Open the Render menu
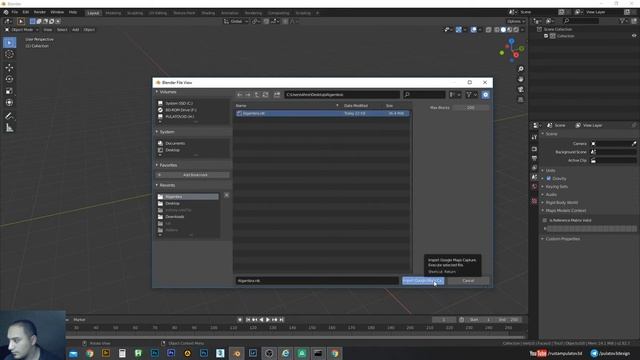The width and height of the screenshot is (640, 360). click(40, 12)
